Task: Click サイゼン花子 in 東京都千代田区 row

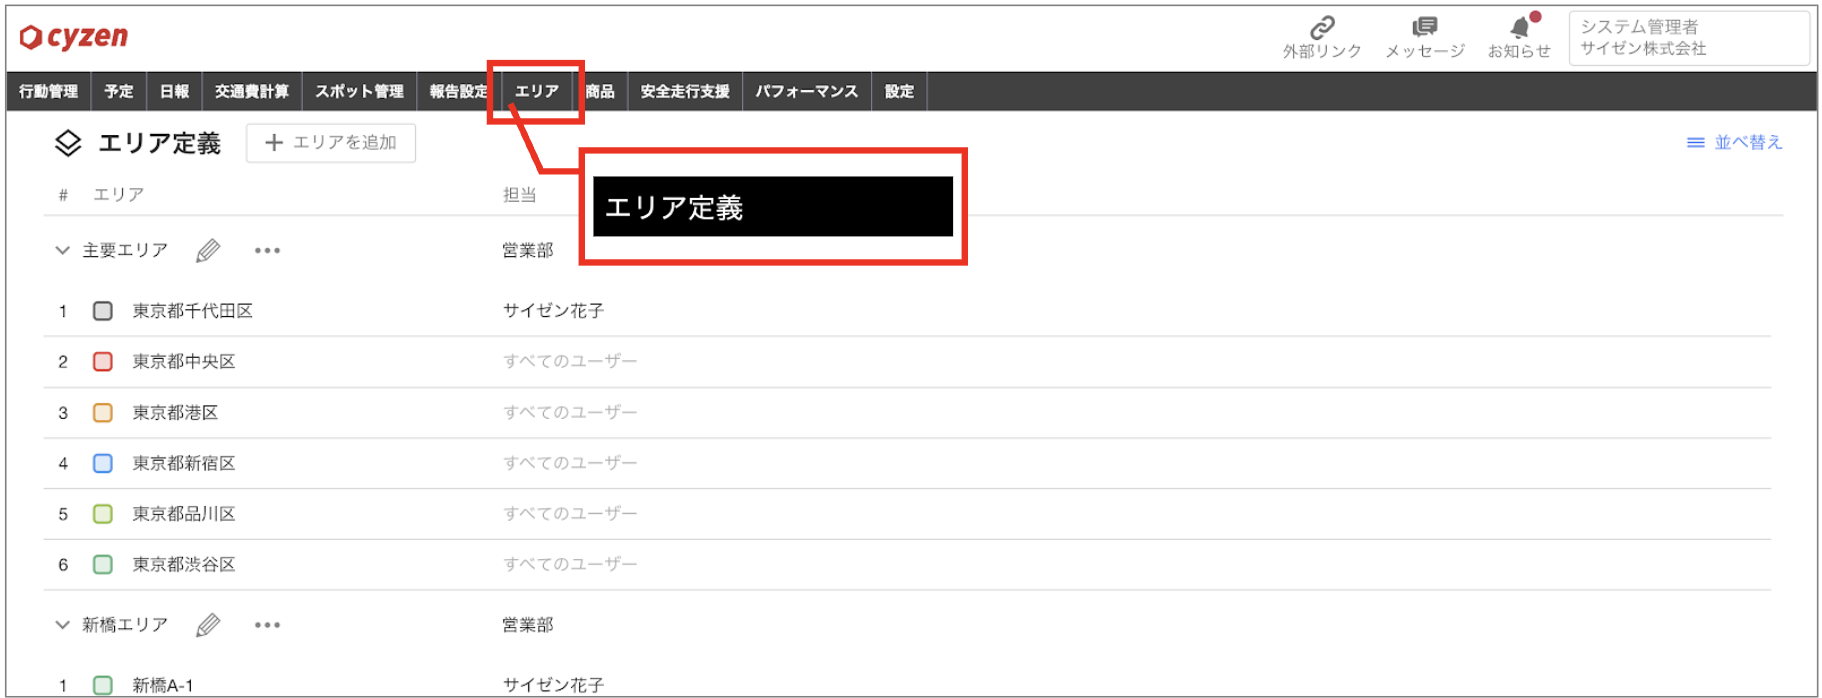Action: tap(553, 311)
